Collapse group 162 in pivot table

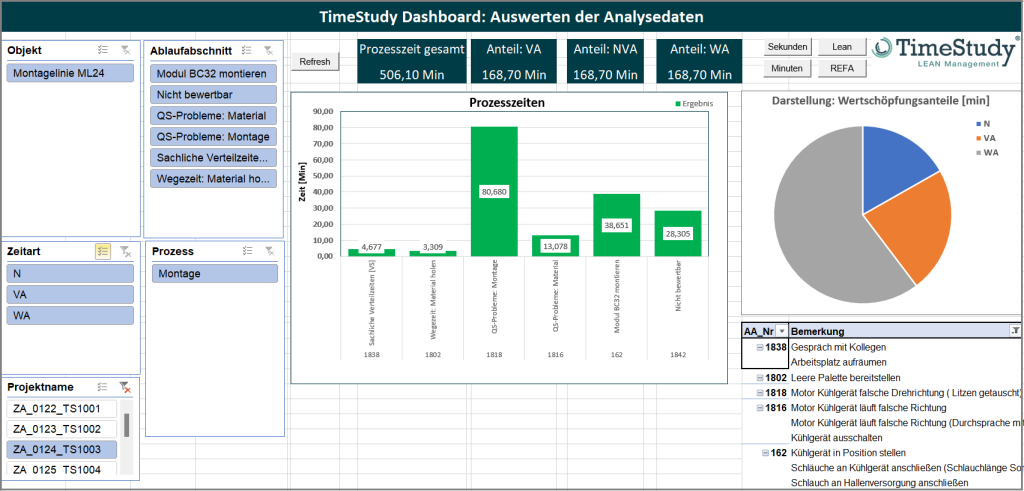click(x=765, y=452)
